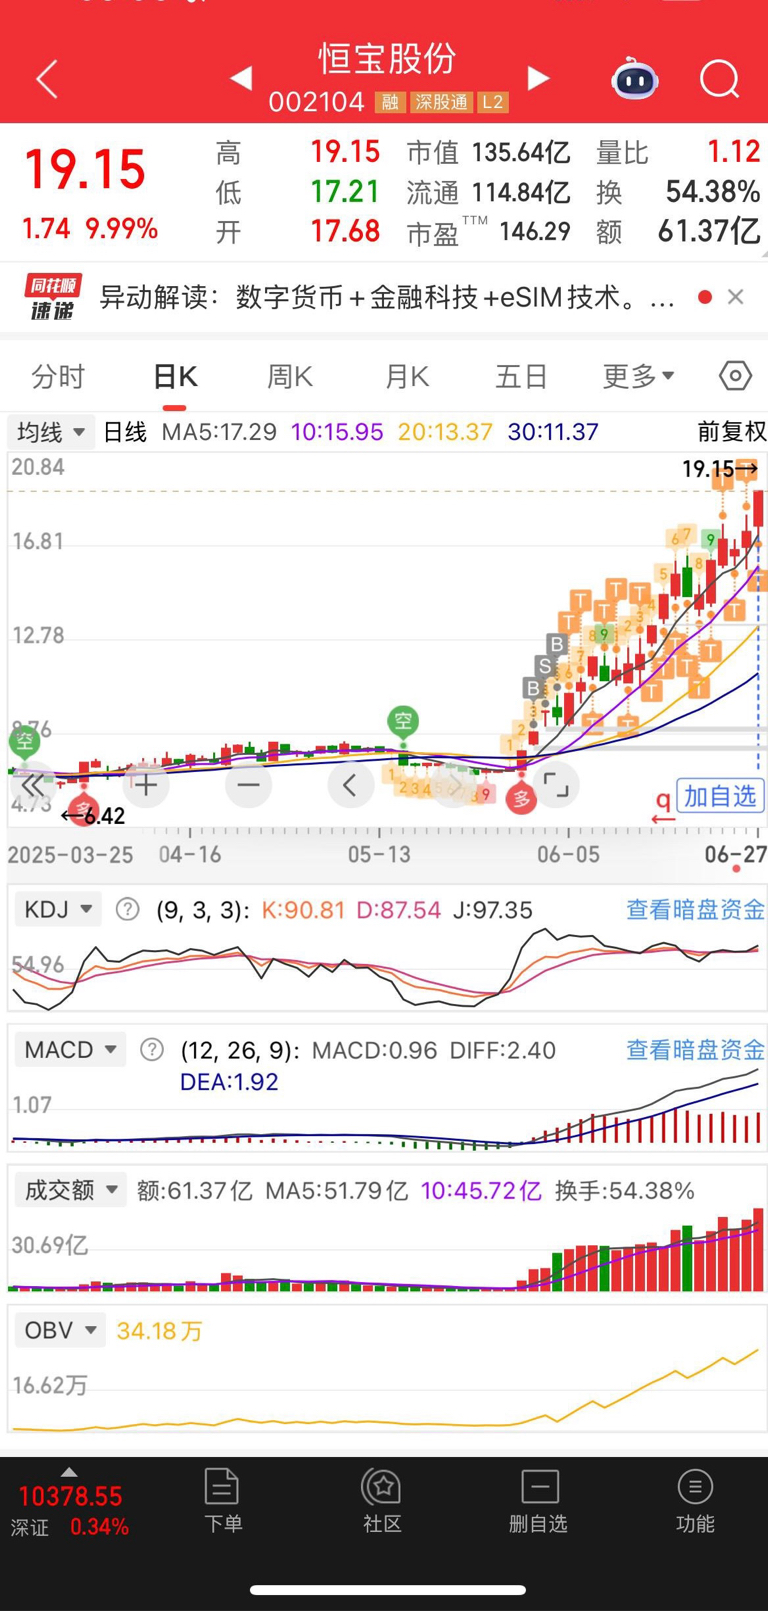This screenshot has width=768, height=1611.
Task: Select the 日K tab
Action: (x=175, y=377)
